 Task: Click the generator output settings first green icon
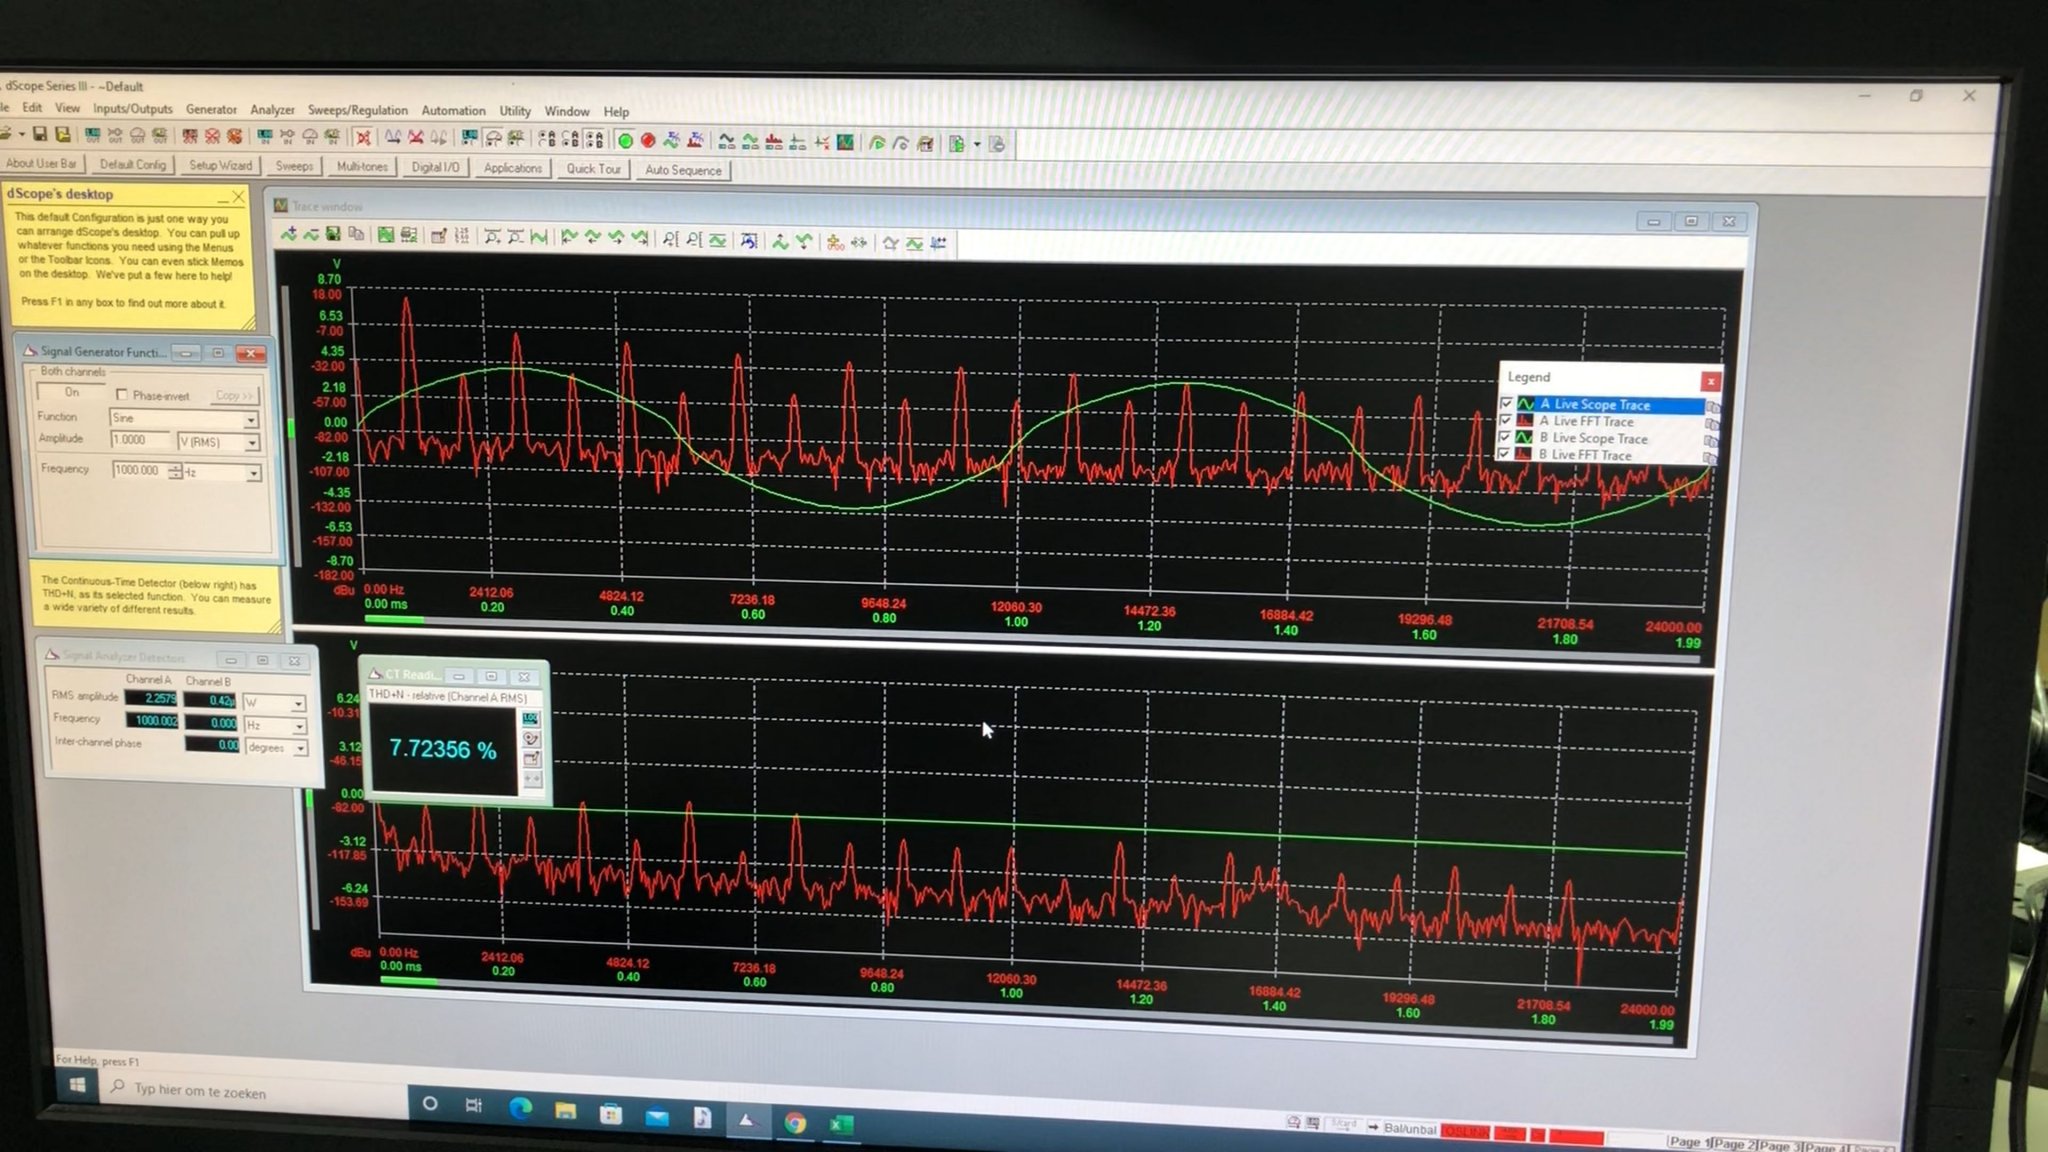point(93,135)
